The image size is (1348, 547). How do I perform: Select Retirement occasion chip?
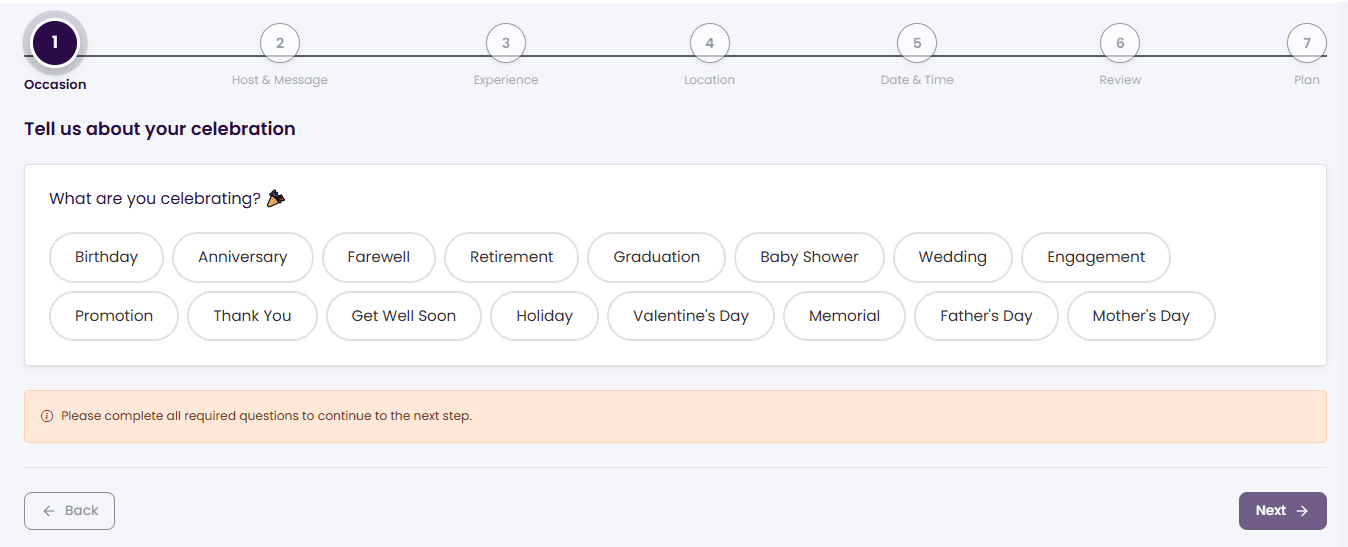[512, 257]
